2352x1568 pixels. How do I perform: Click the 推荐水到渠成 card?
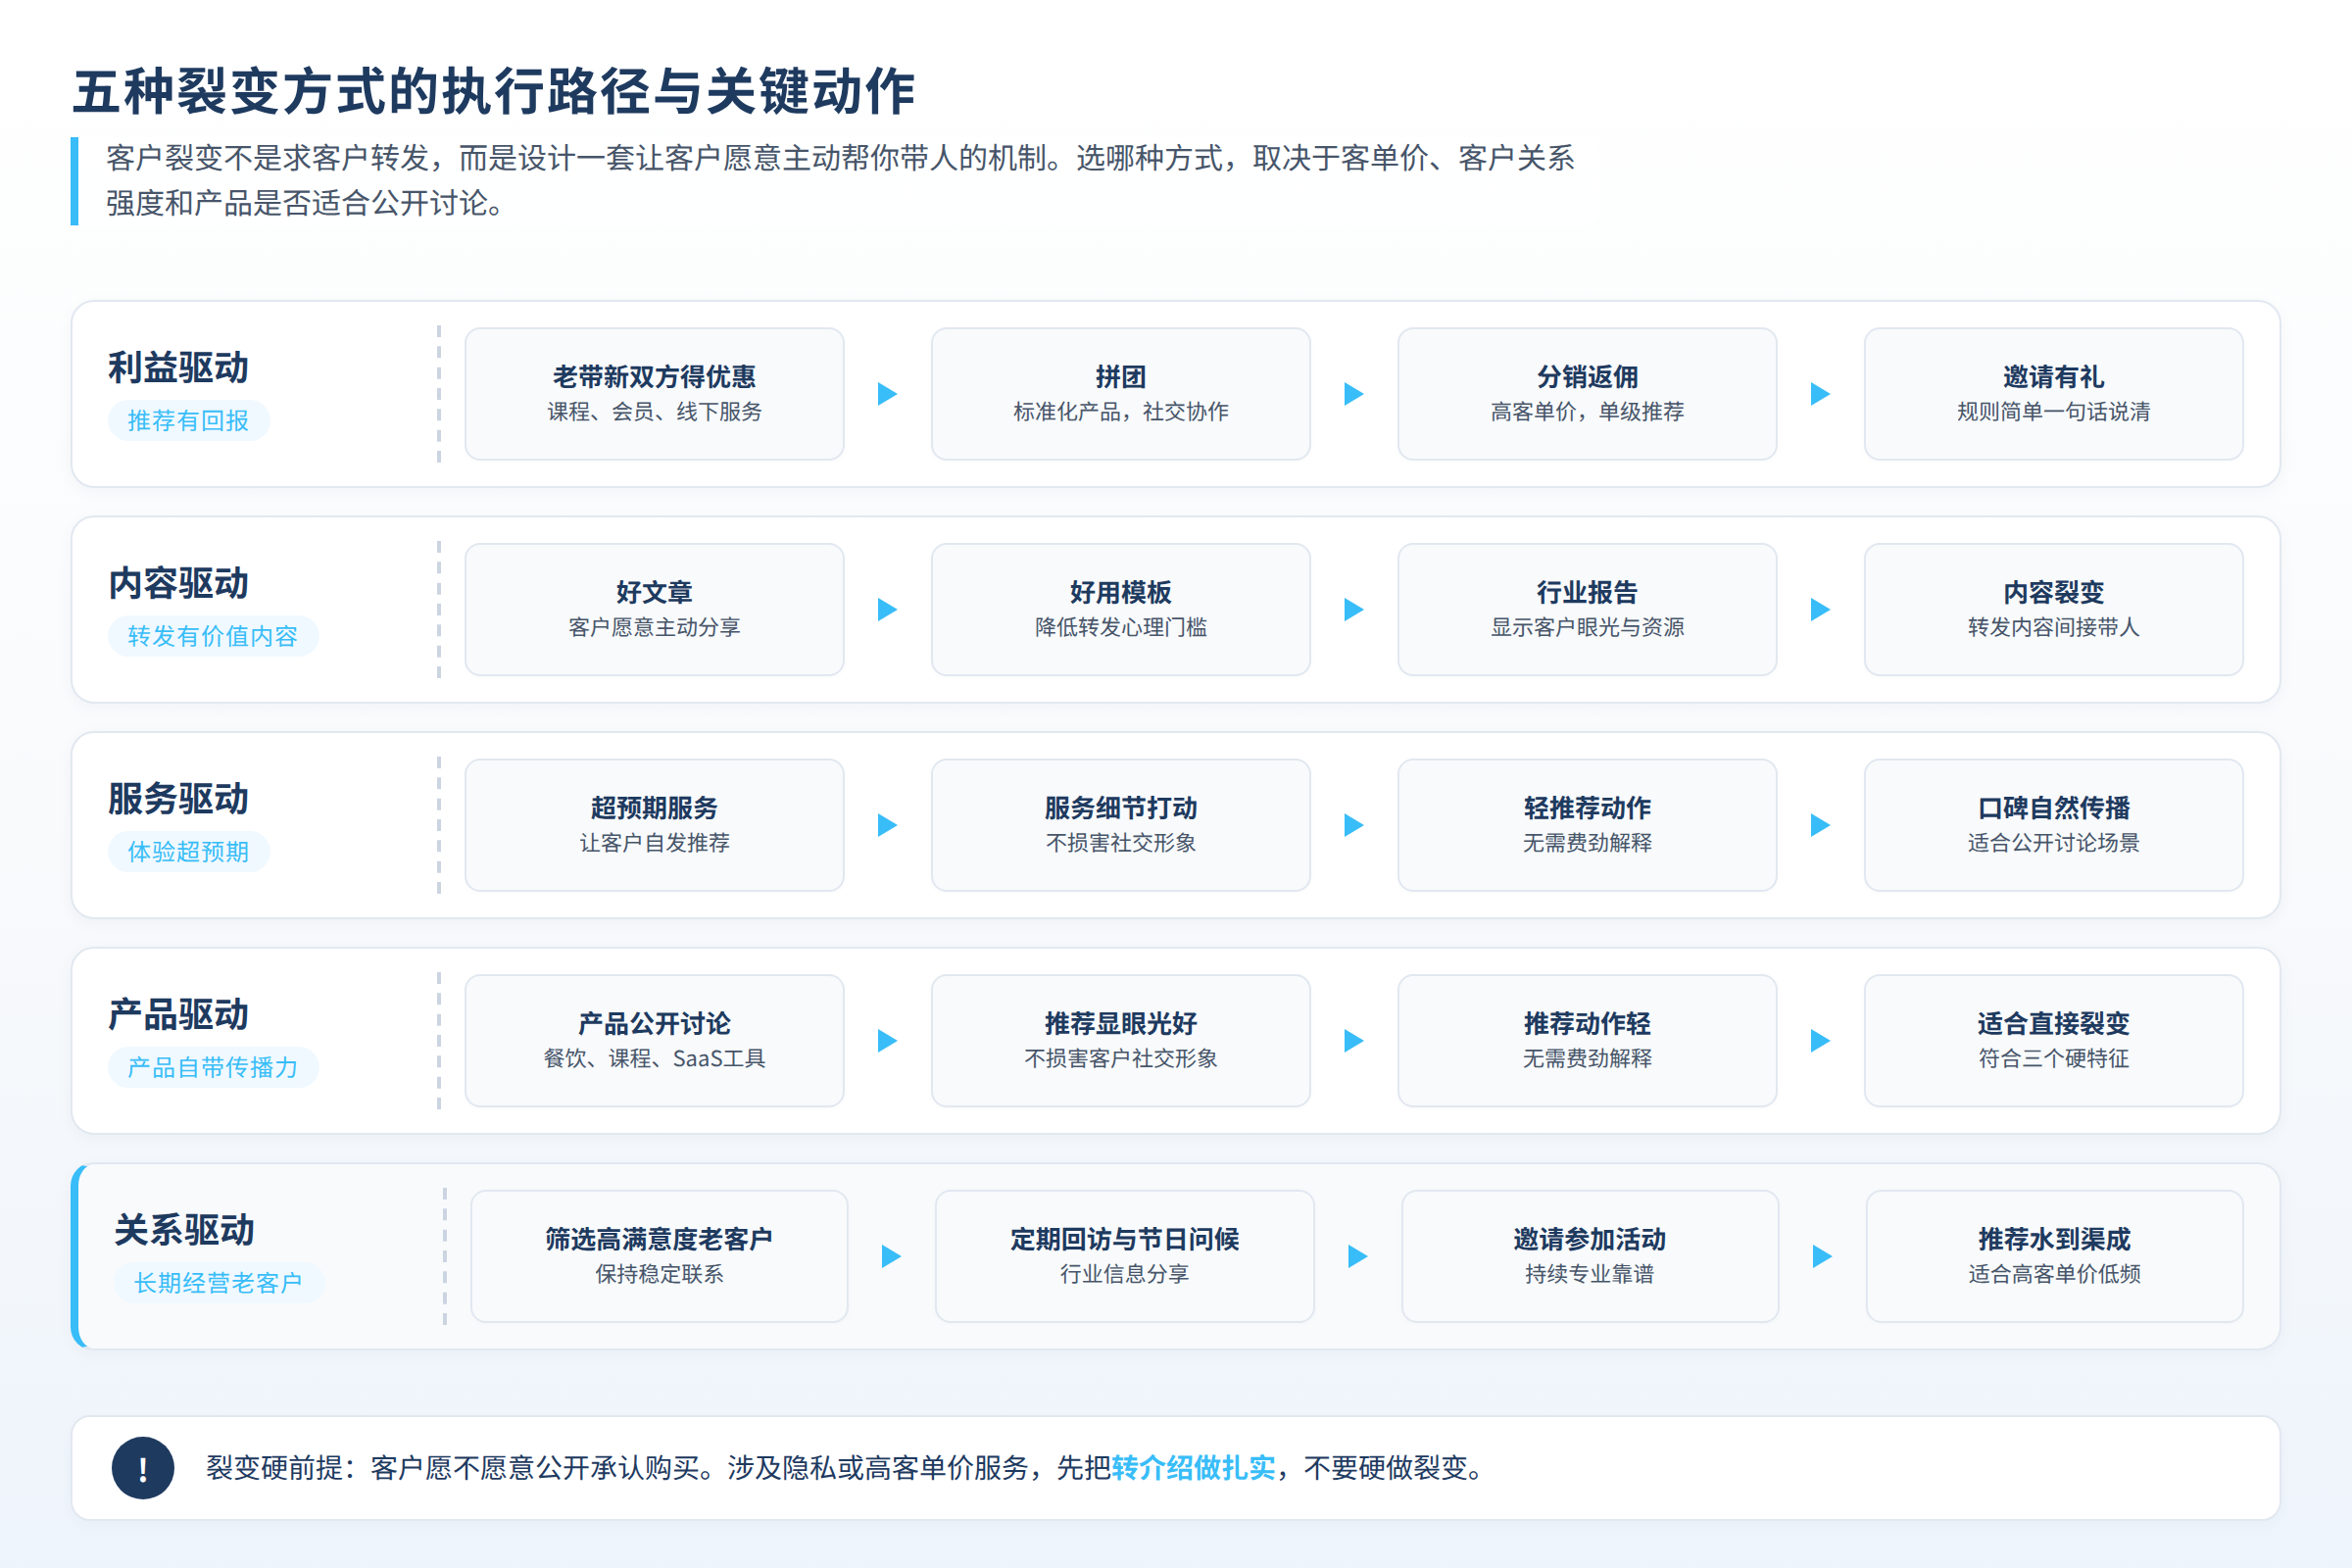pos(2055,1256)
